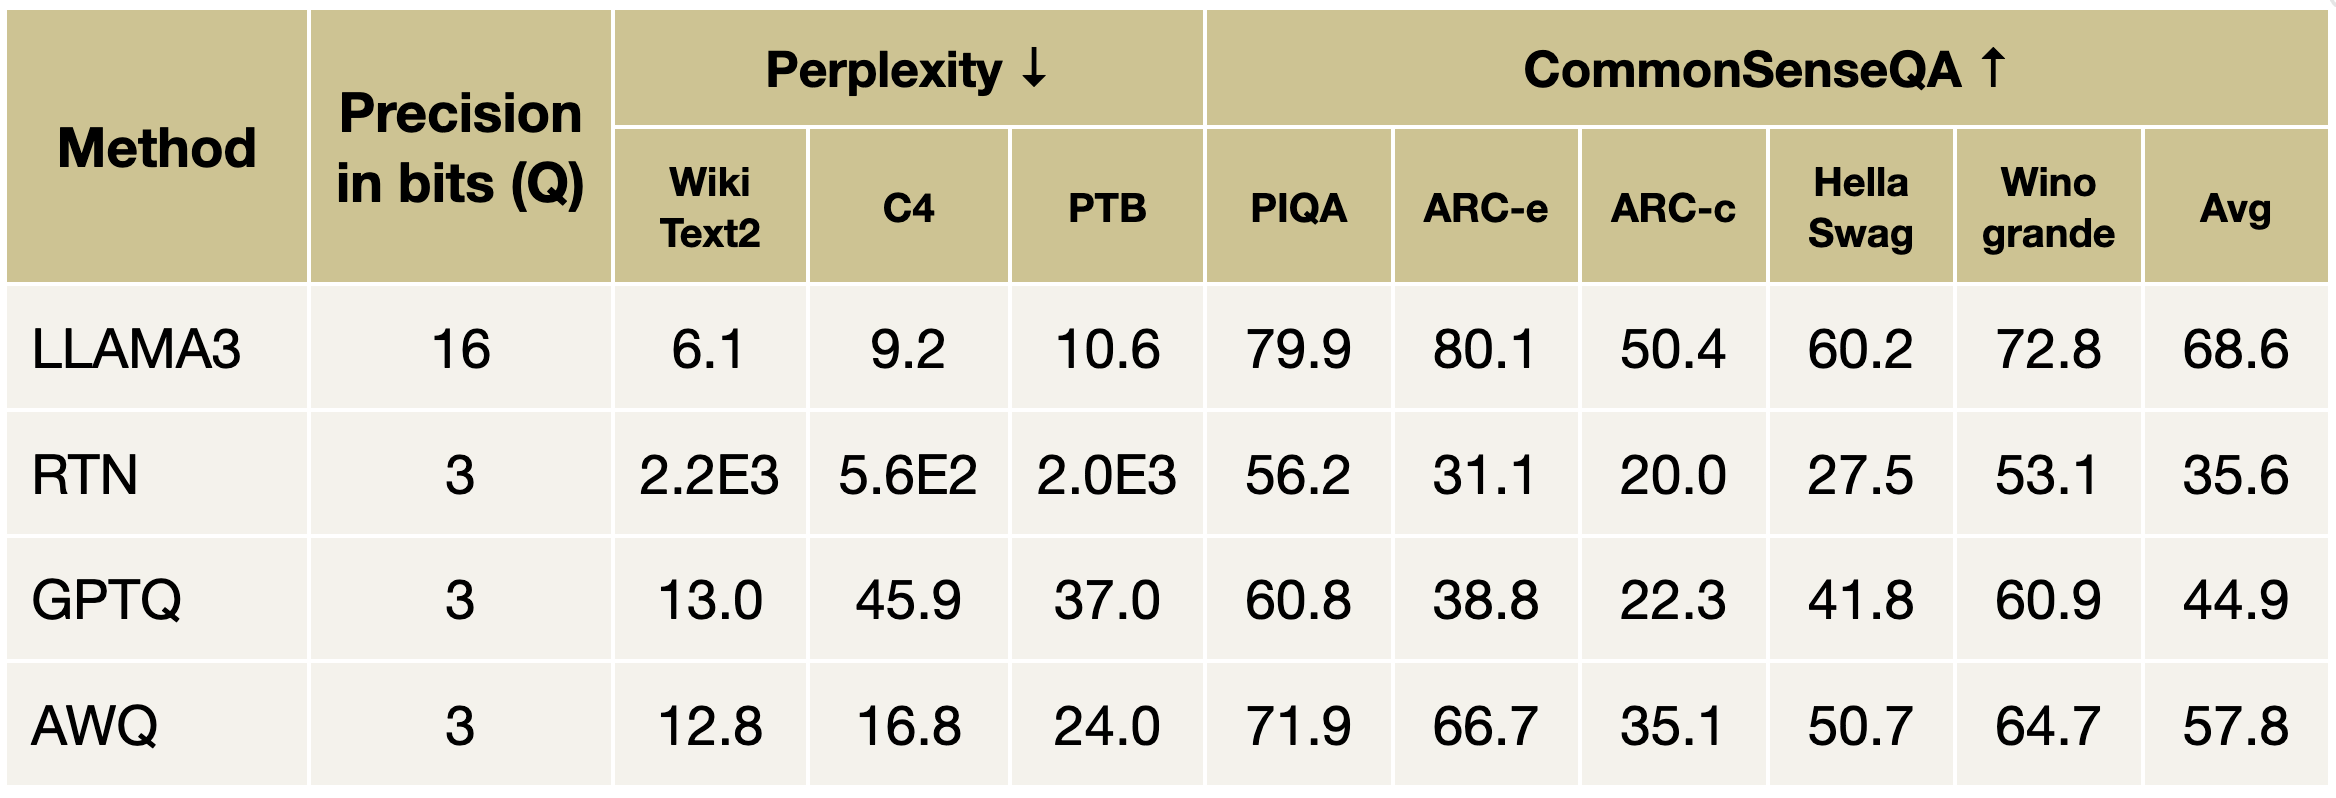
Task: Select the ARC-e column header
Action: [x=1486, y=208]
